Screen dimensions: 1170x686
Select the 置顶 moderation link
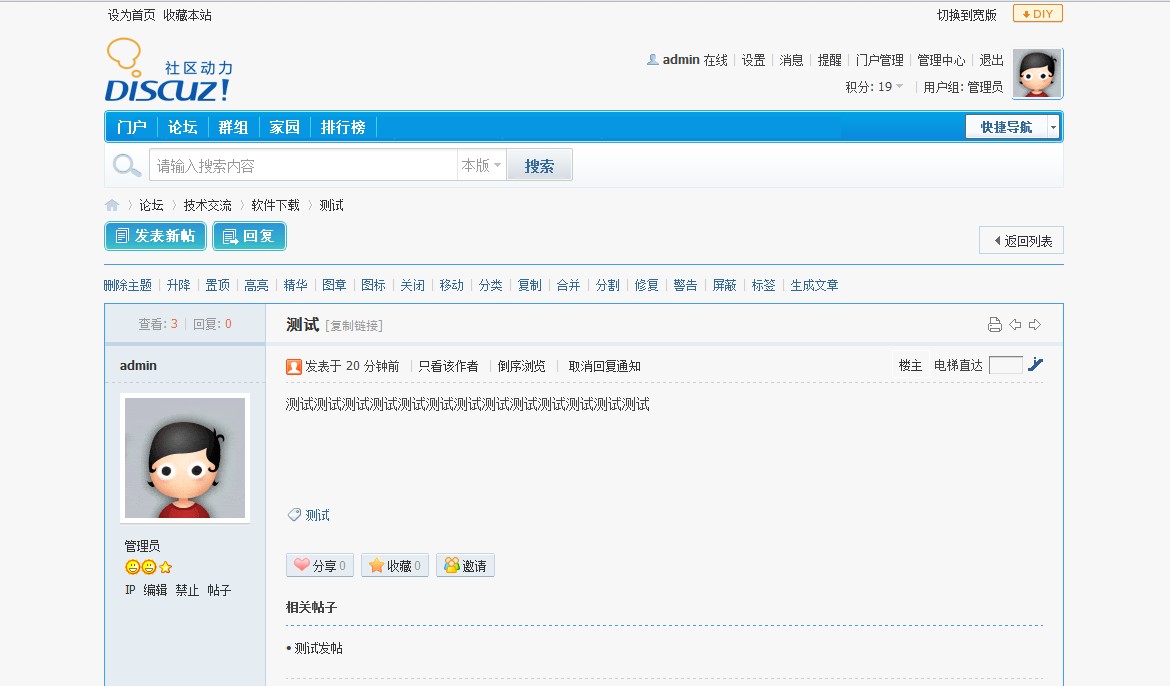click(x=217, y=285)
